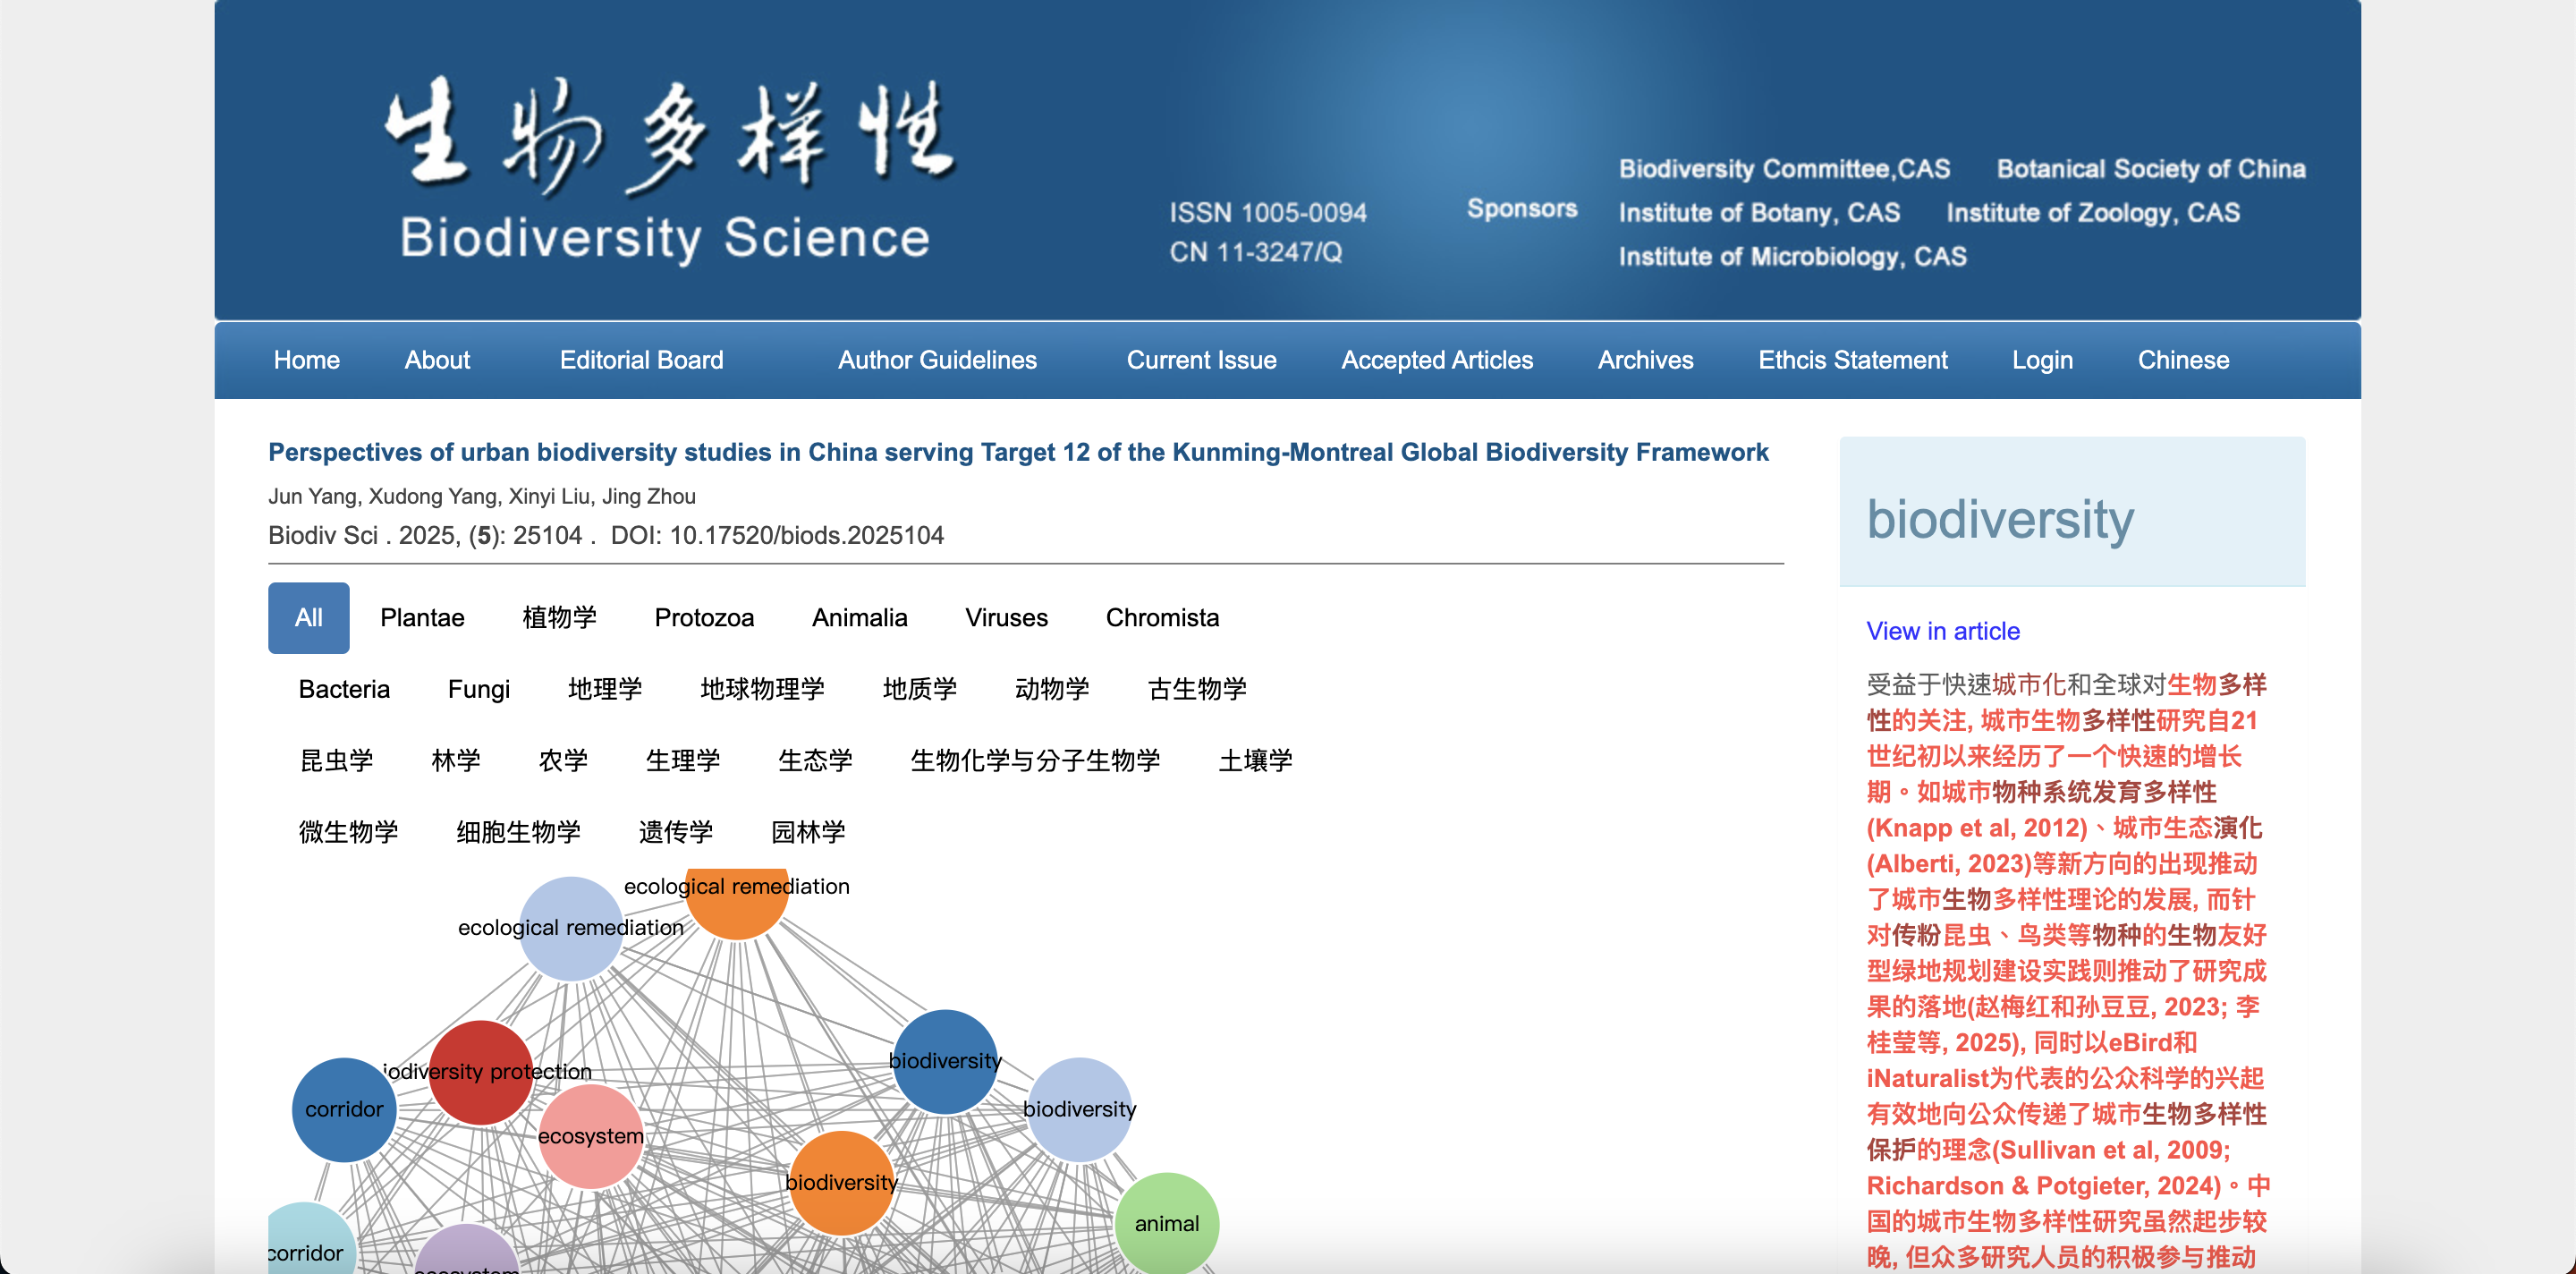Select the All category filter
The width and height of the screenshot is (2576, 1274).
[308, 618]
